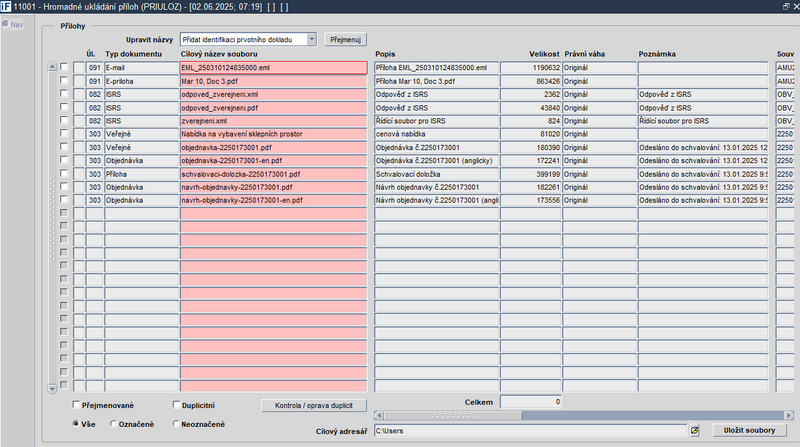
Task: Click file name odpoved_zverejneni.pdf
Action: coord(273,108)
